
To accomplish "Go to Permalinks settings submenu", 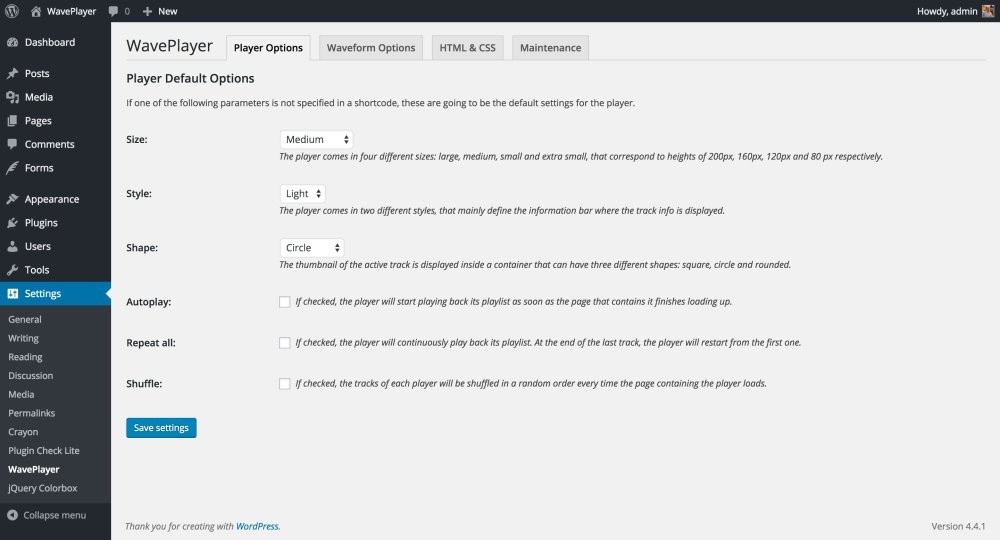I will tap(31, 413).
